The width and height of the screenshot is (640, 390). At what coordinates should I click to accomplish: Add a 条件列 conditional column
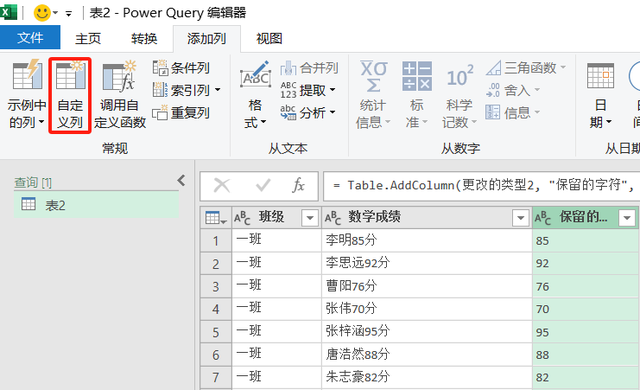coord(181,68)
